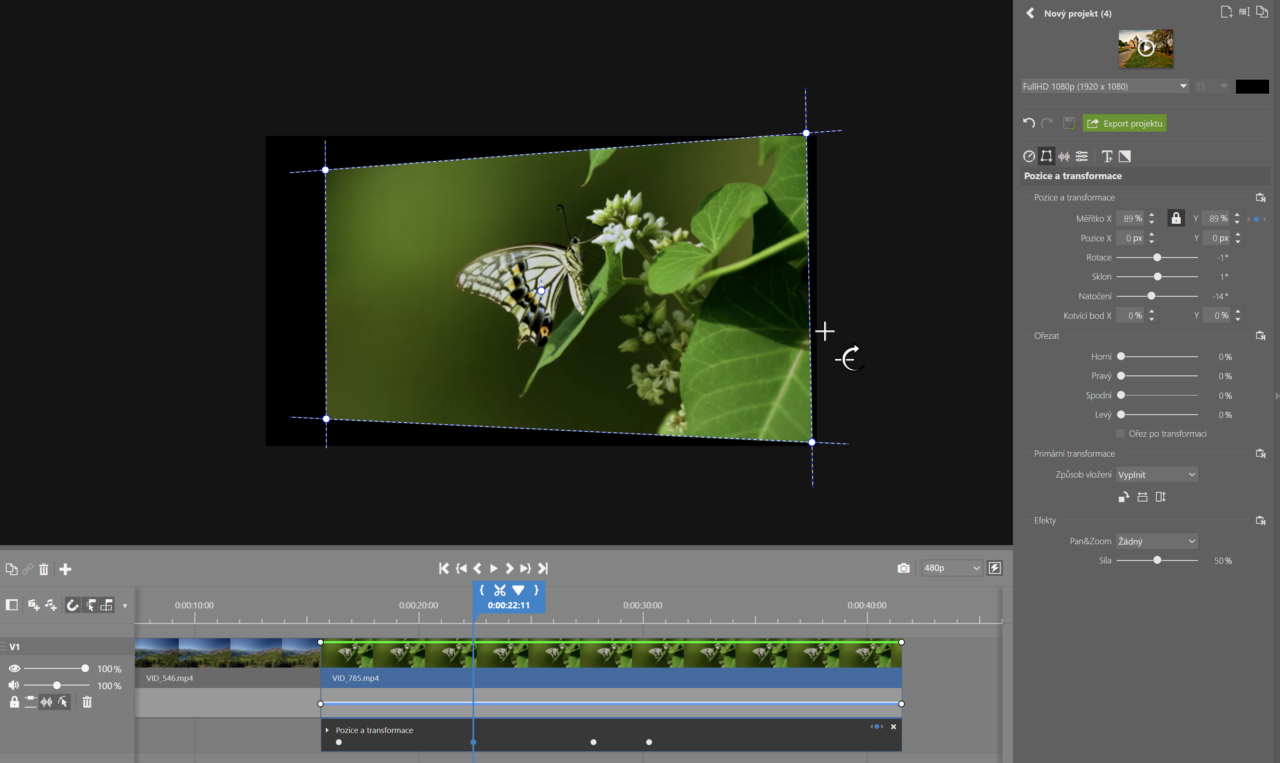
Task: Step one frame forward
Action: click(x=509, y=568)
